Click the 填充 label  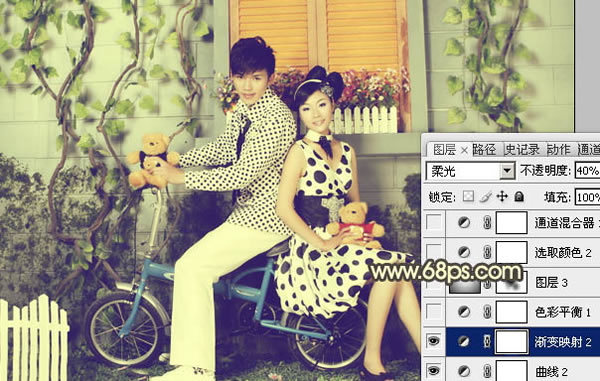click(557, 197)
